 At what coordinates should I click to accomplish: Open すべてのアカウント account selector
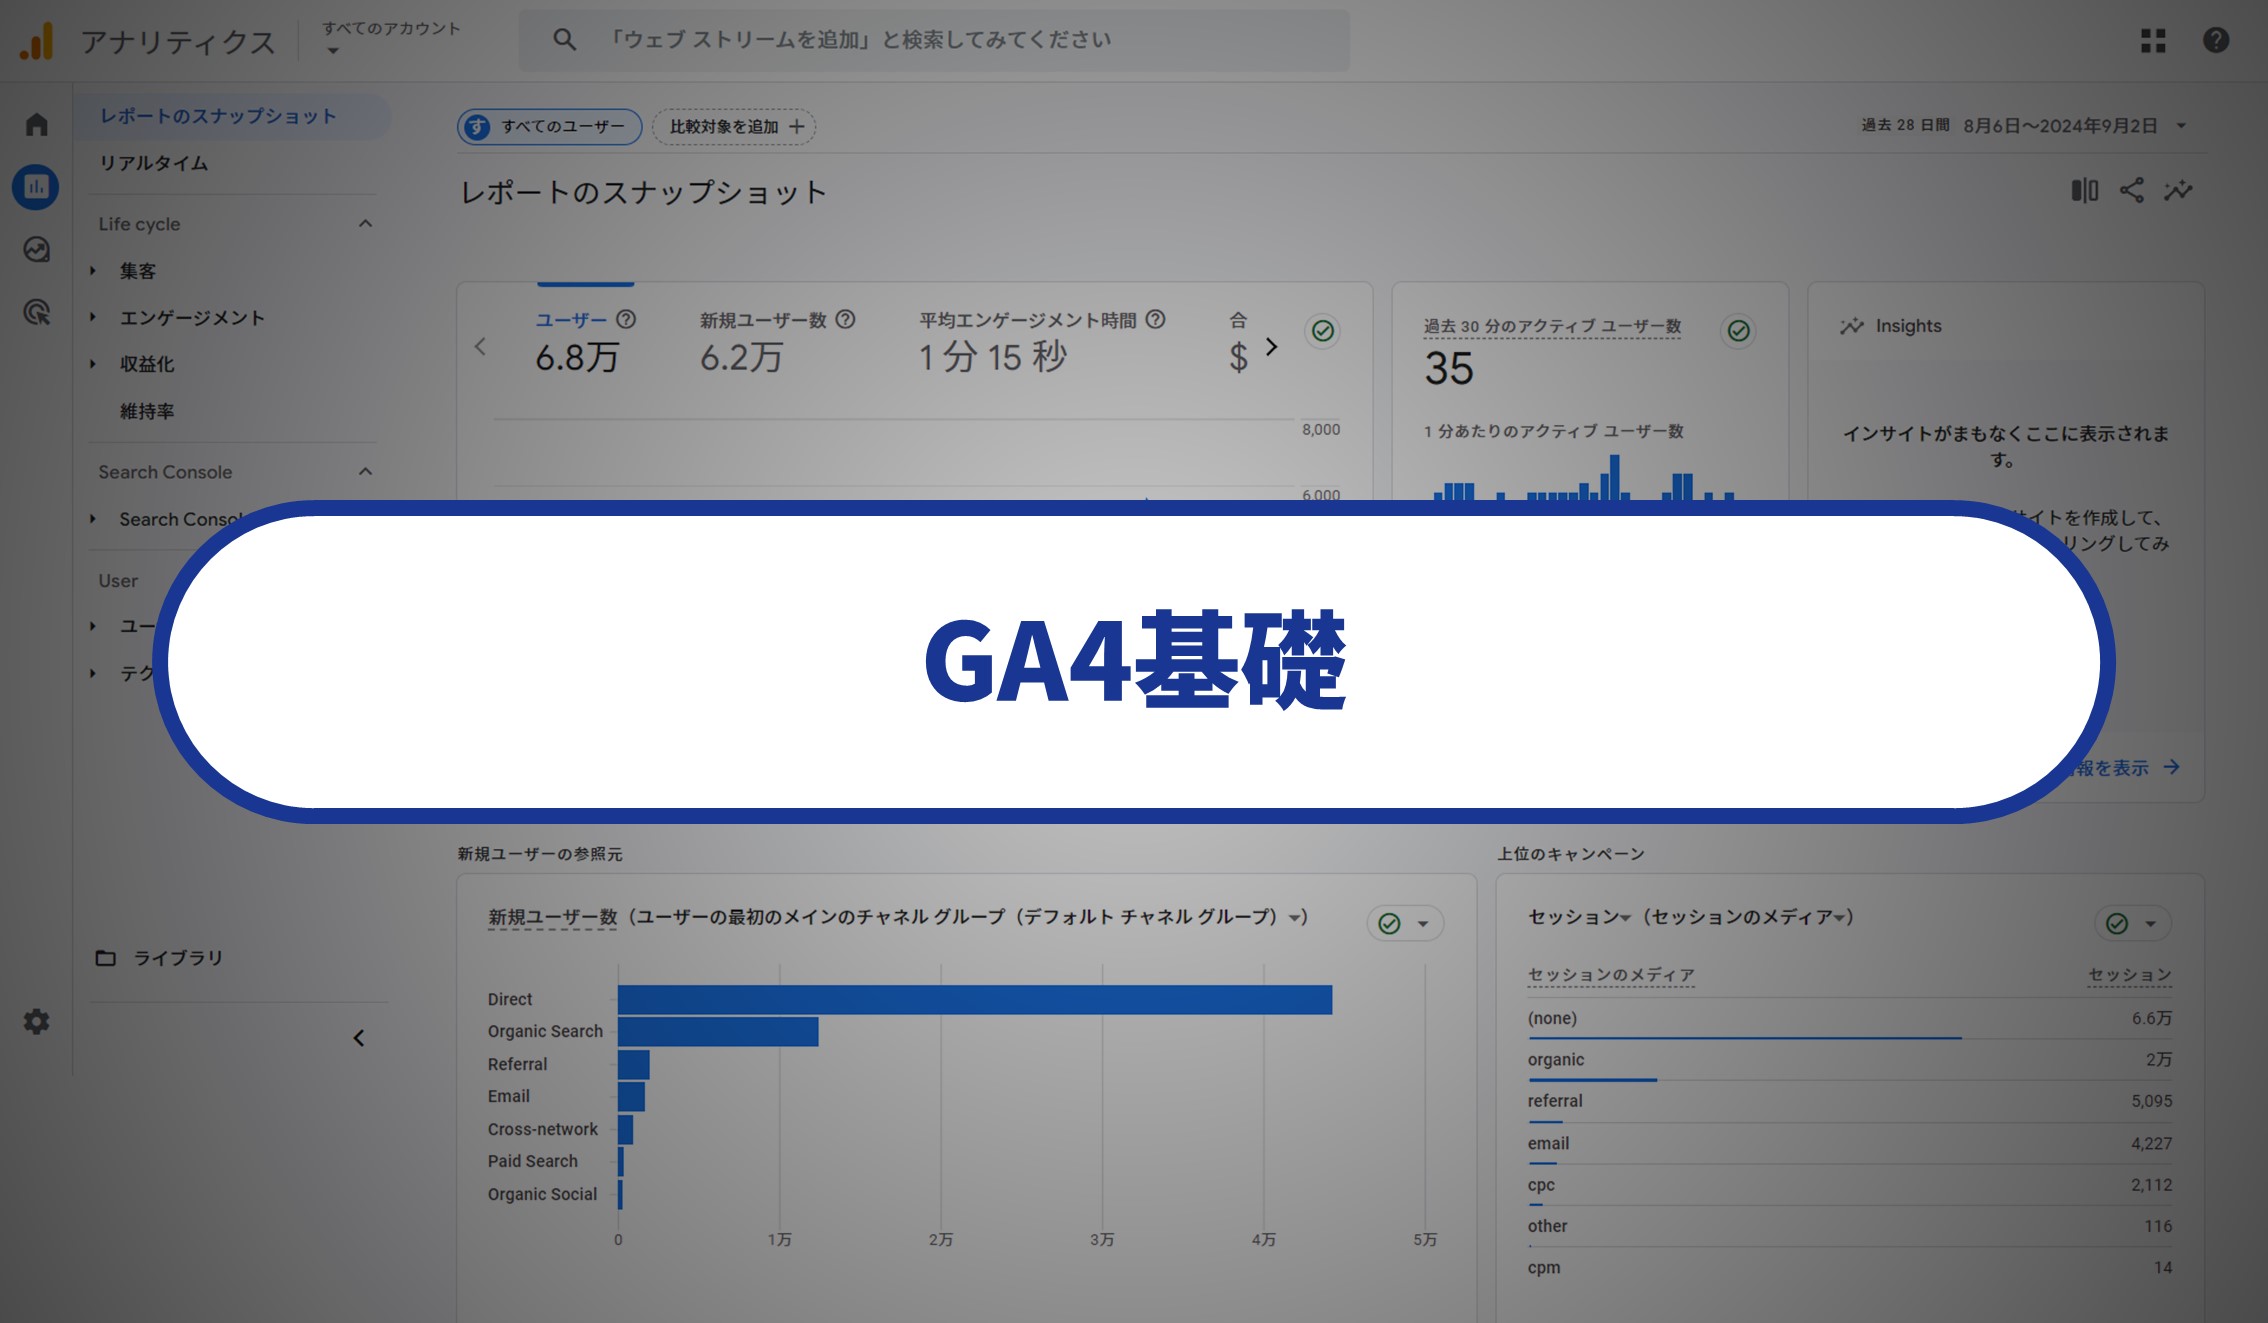[391, 38]
